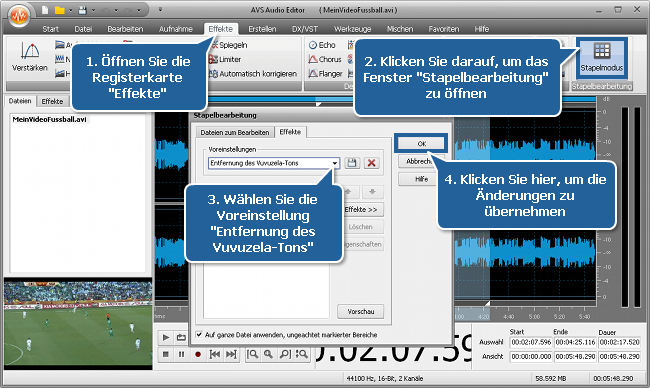Click the Auswahl Ende time field
The image size is (650, 388).
tap(575, 342)
